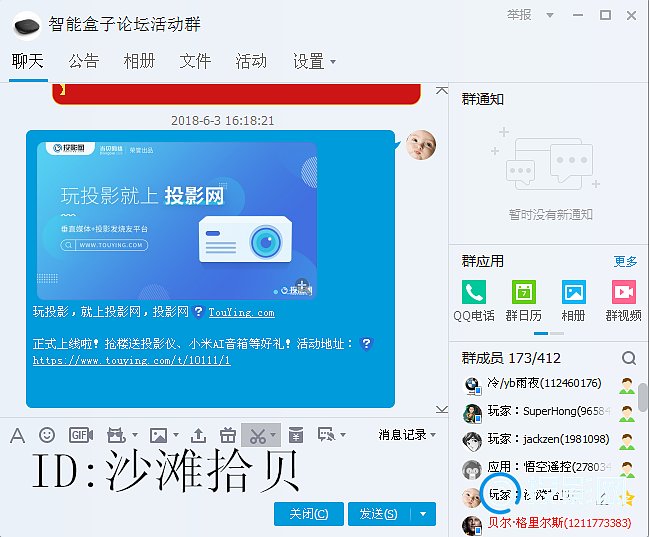Expand the 设置 dropdown menu
The width and height of the screenshot is (649, 537).
(x=314, y=61)
